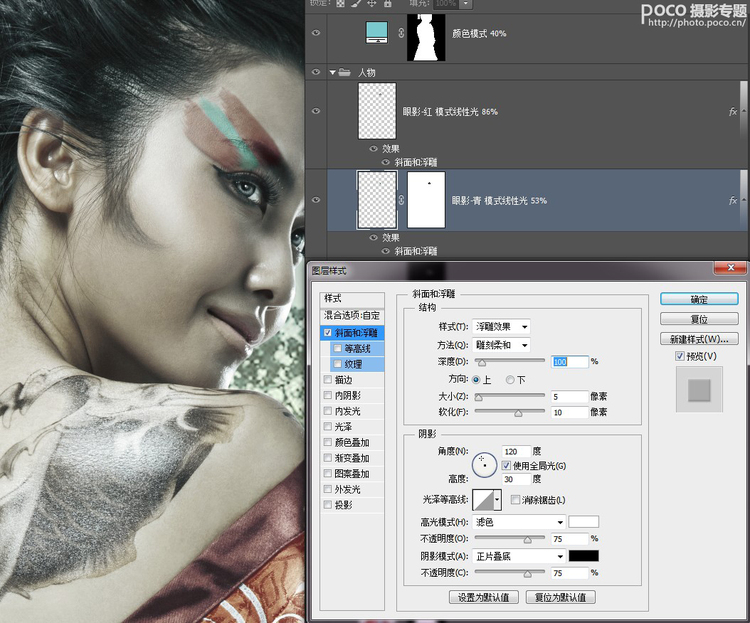Viewport: 750px width, 623px height.
Task: Hide 斜面和浮雕 effect under 眼影-红 layer
Action: click(x=386, y=162)
